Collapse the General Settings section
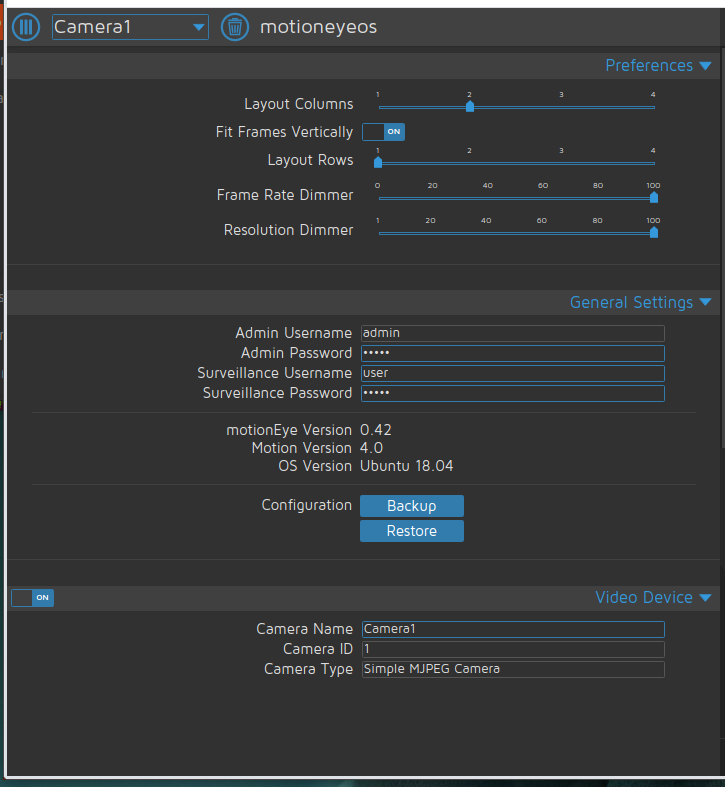Viewport: 725px width, 787px height. click(x=641, y=302)
